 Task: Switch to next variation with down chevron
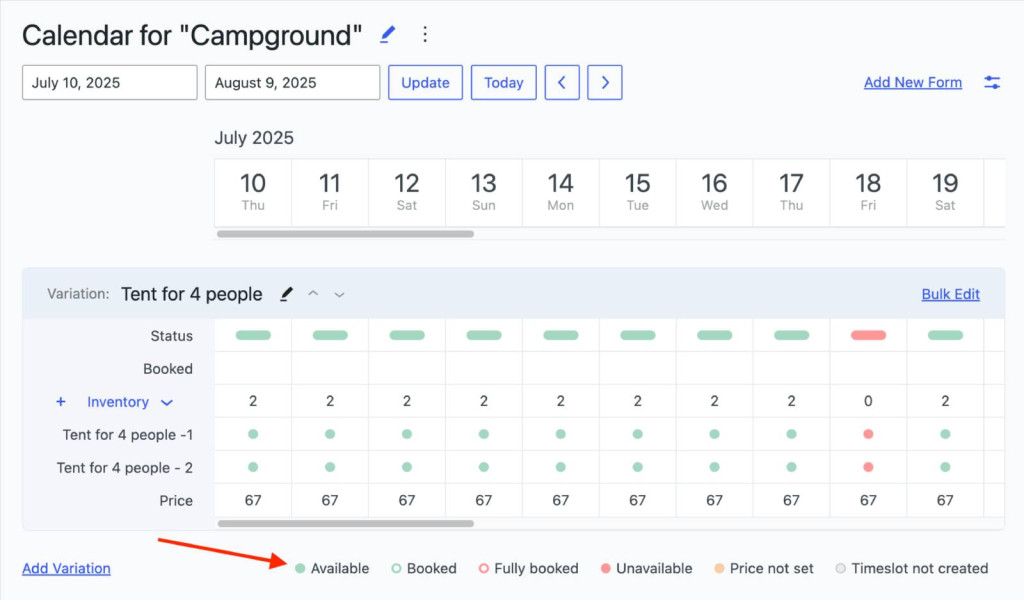339,294
